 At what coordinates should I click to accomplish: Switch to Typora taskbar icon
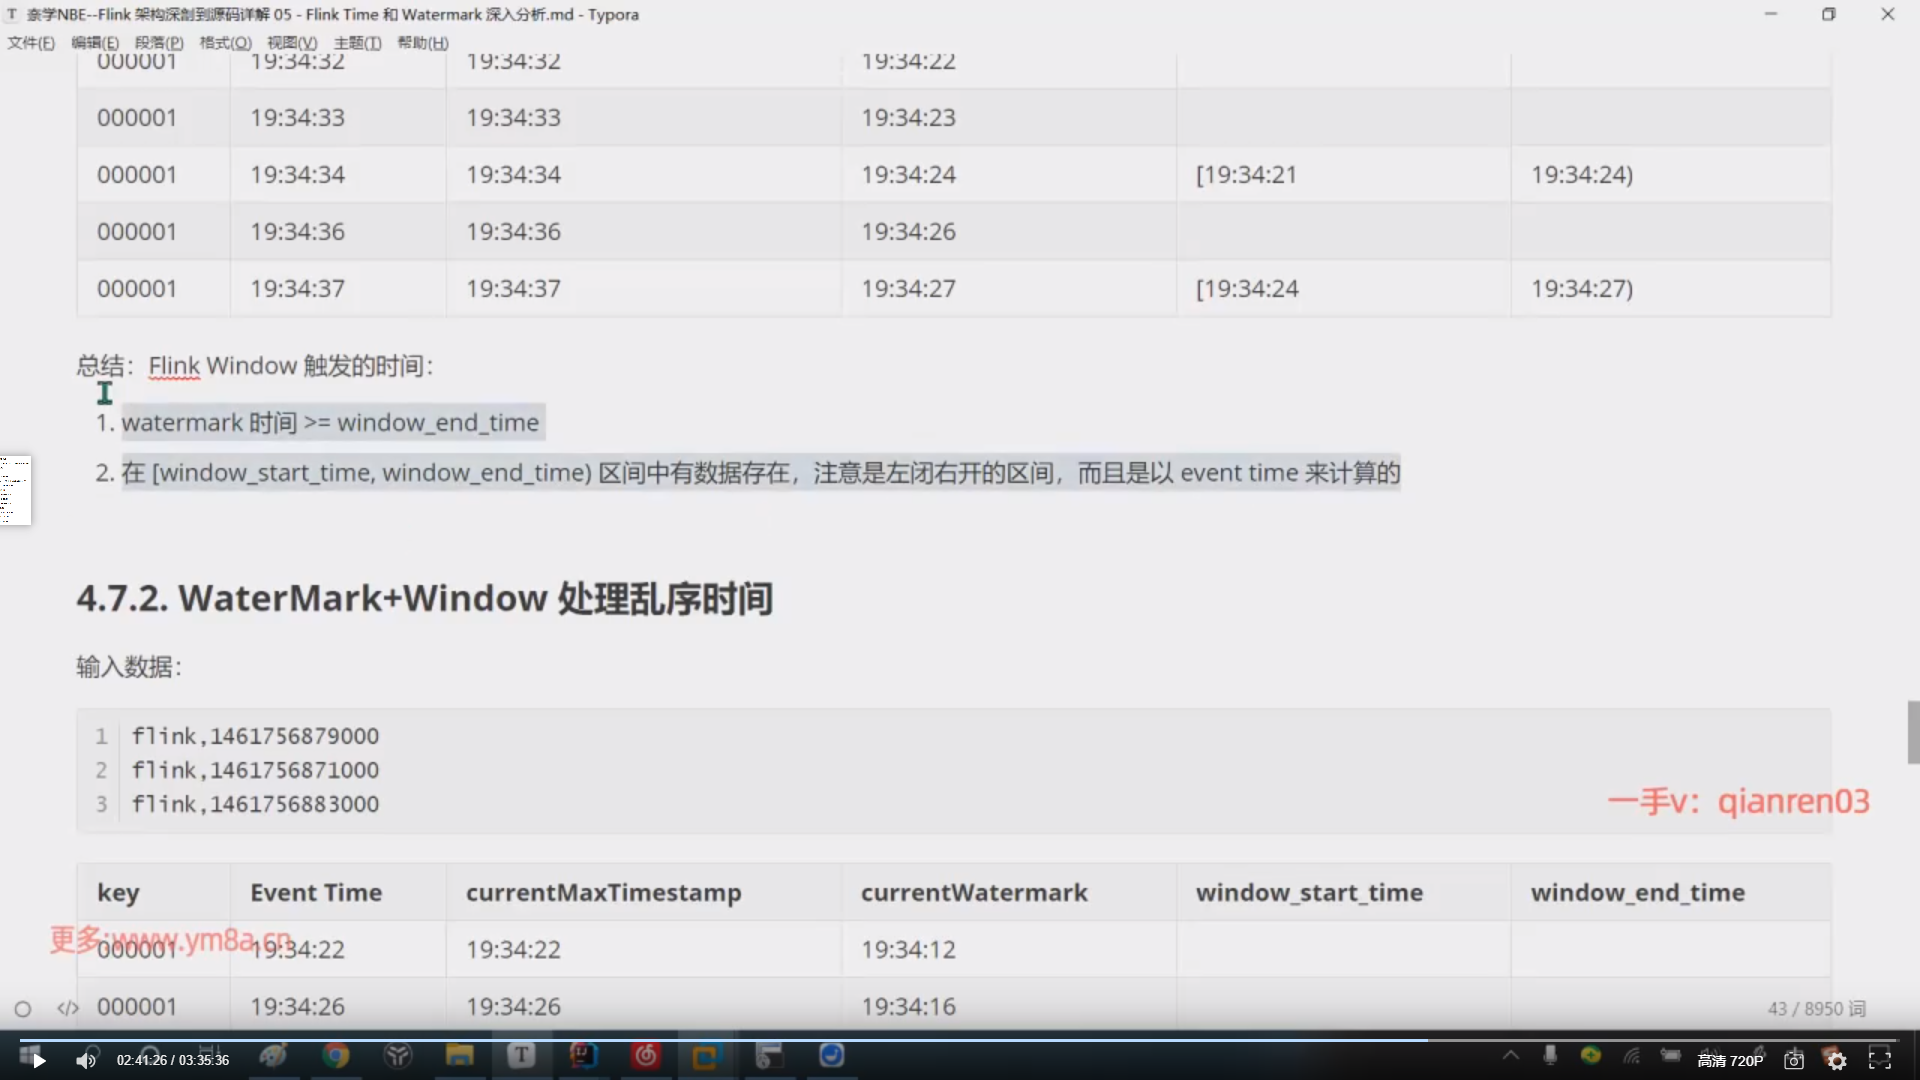pyautogui.click(x=521, y=1056)
